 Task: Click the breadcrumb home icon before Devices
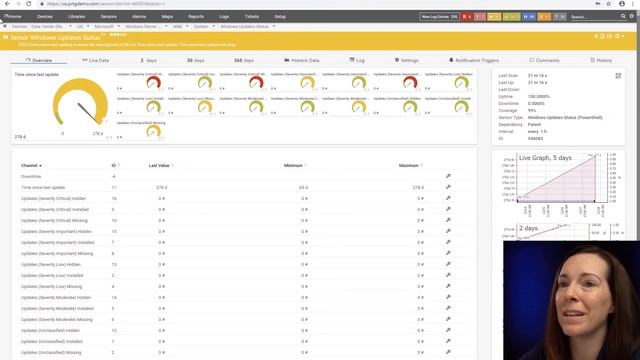point(5,26)
